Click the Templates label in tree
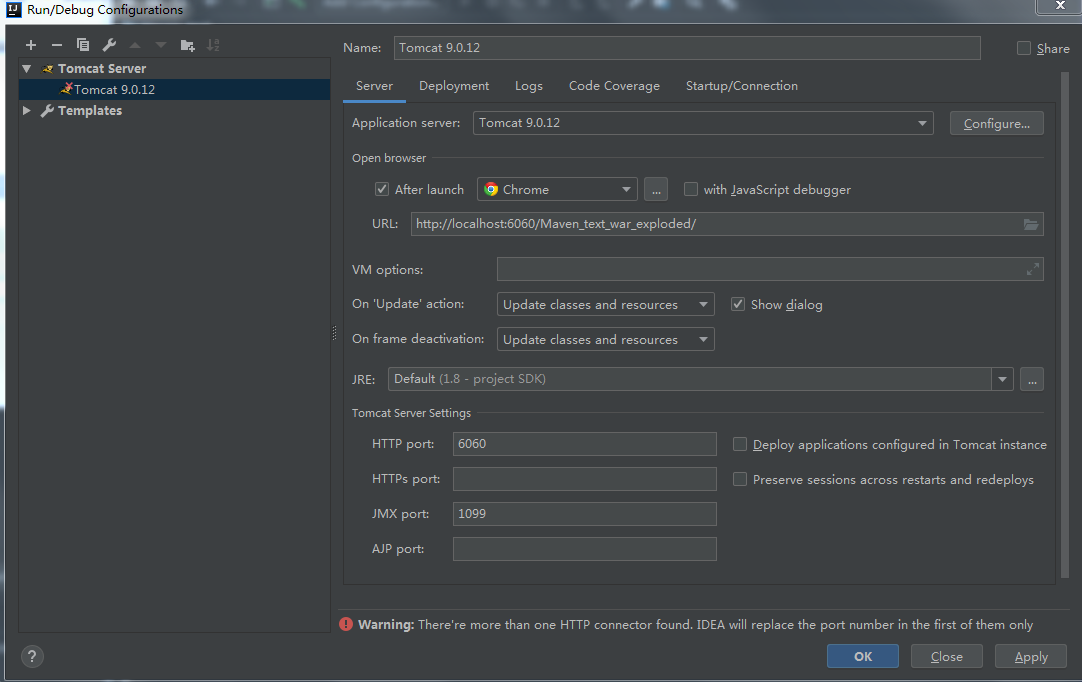 pyautogui.click(x=90, y=110)
